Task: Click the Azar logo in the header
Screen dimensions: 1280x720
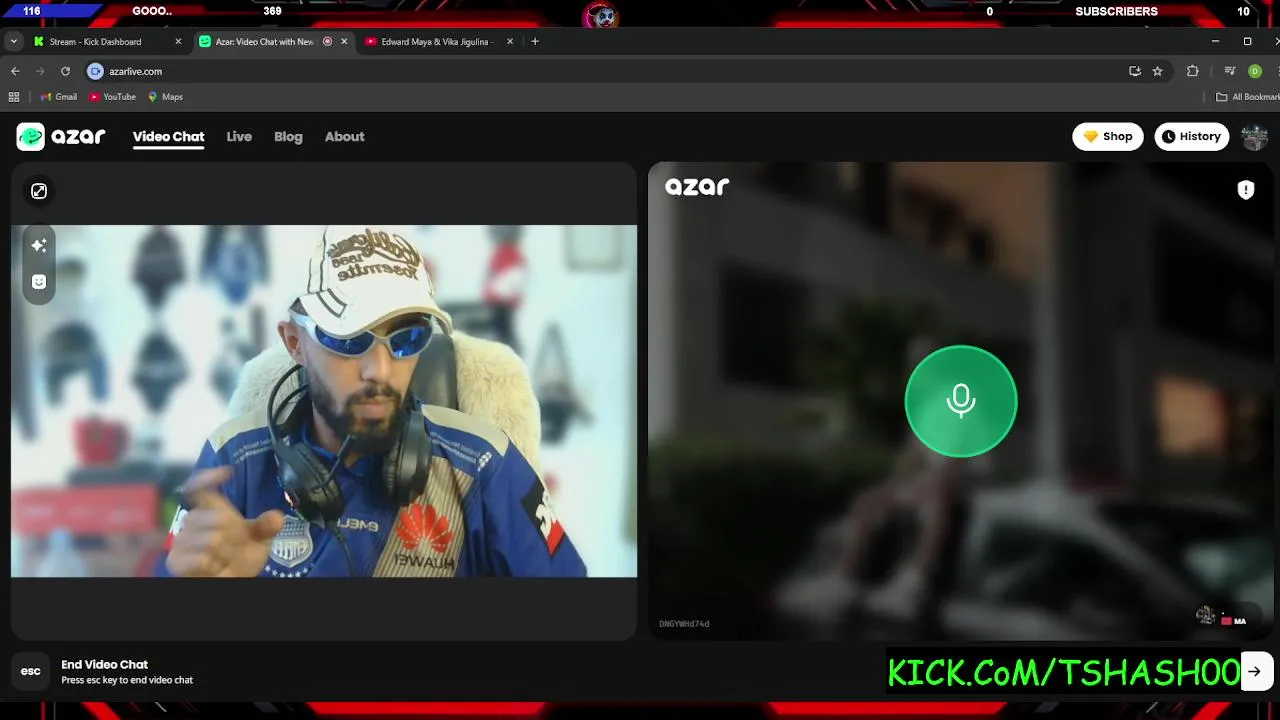Action: coord(61,137)
